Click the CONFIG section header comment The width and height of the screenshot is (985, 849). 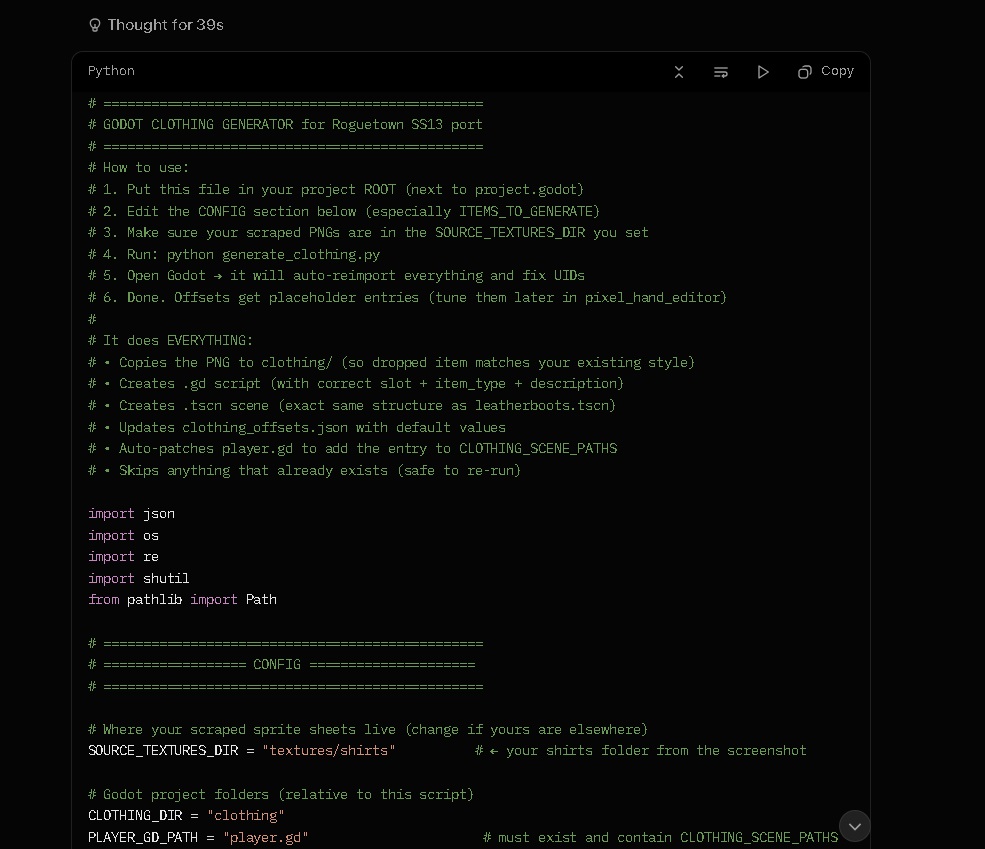(281, 664)
